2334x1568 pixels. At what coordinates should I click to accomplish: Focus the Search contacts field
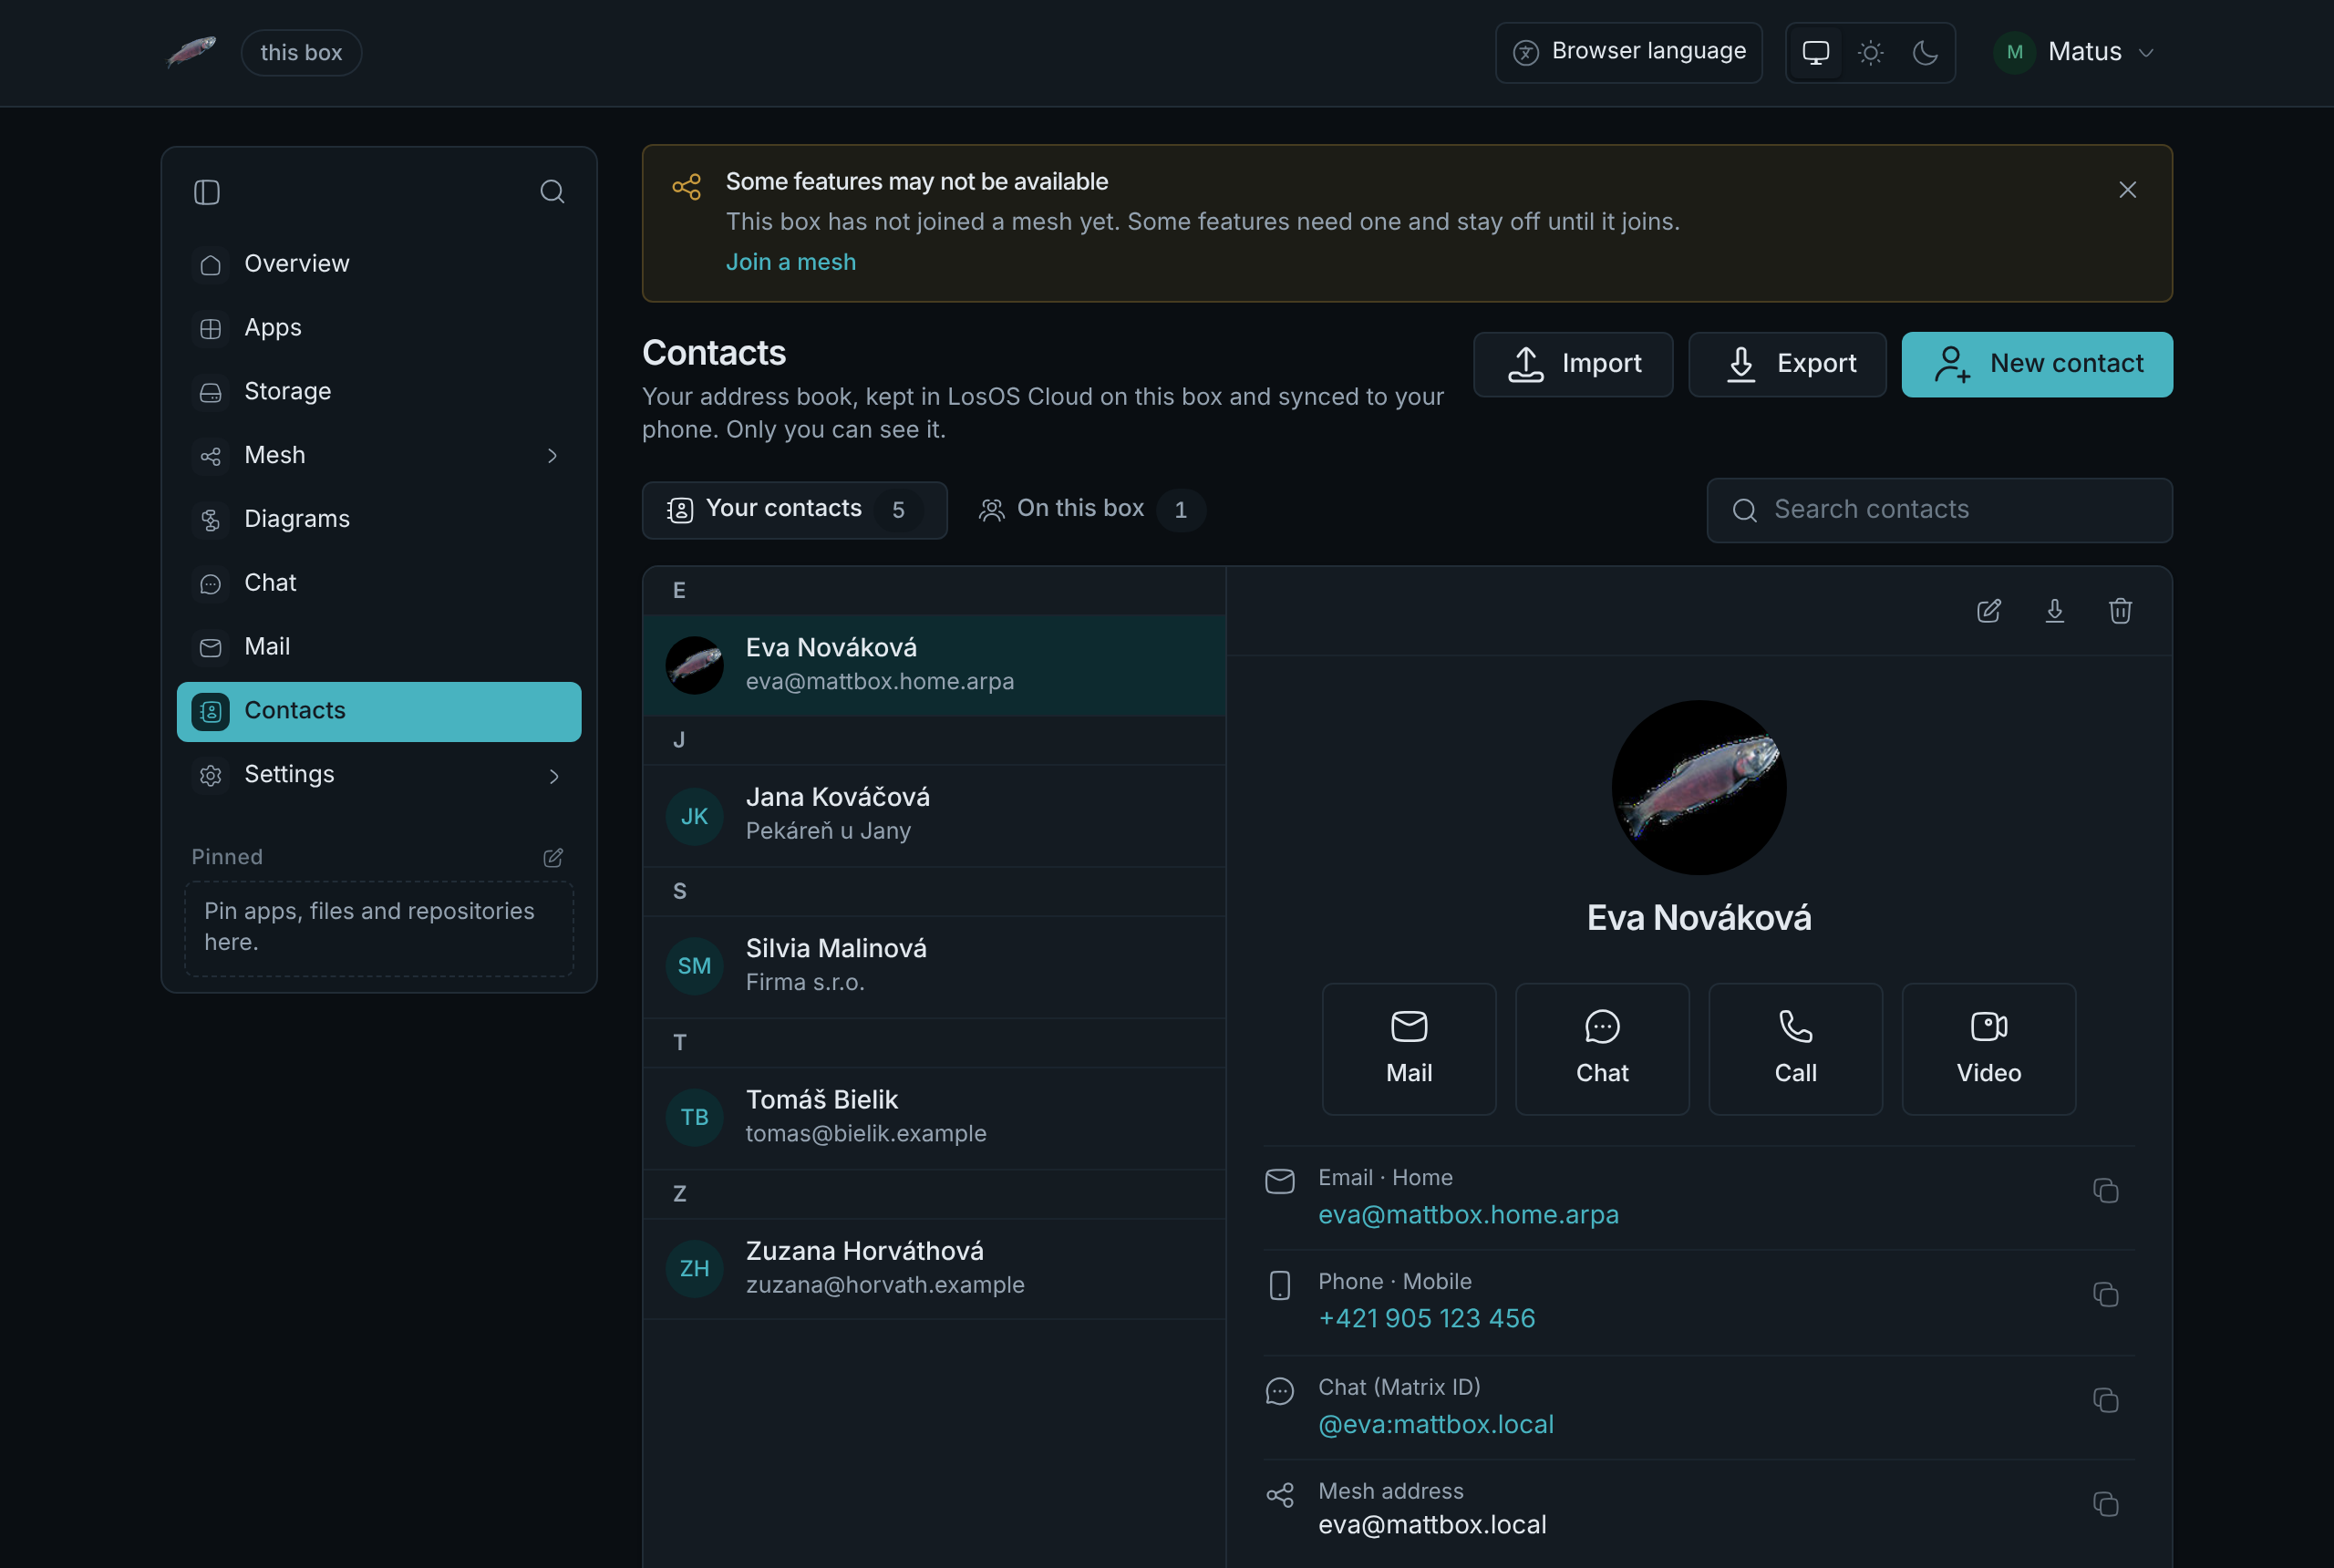(x=1939, y=510)
